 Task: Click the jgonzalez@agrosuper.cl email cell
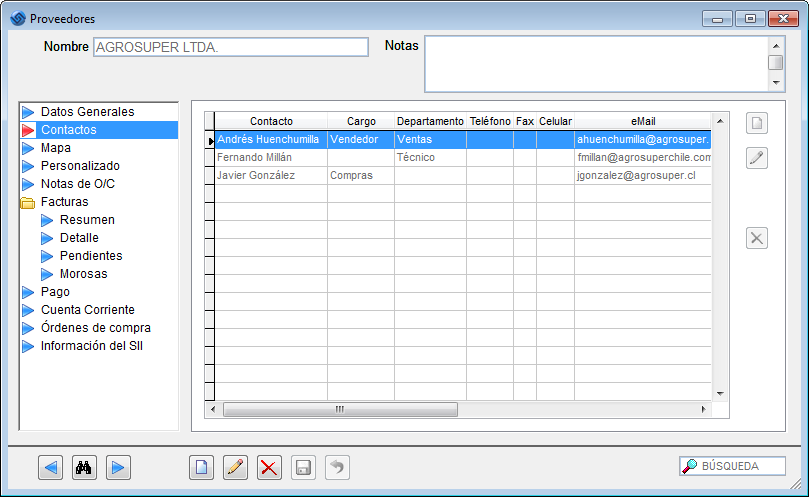point(643,175)
